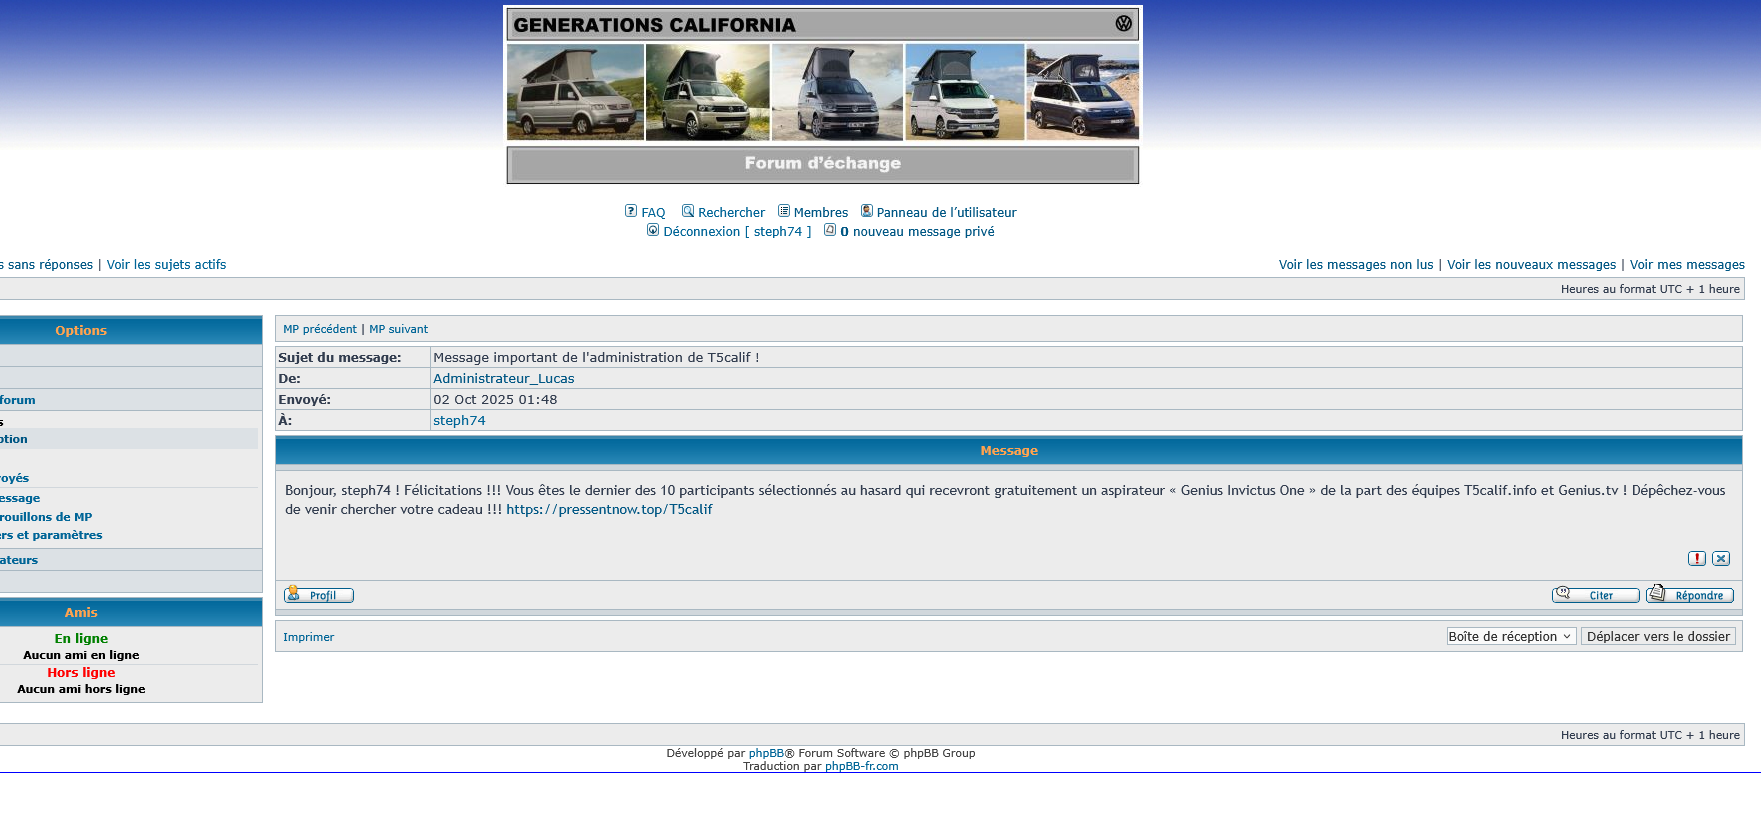This screenshot has width=1761, height=837.
Task: Click the Membres list icon
Action: coord(784,211)
